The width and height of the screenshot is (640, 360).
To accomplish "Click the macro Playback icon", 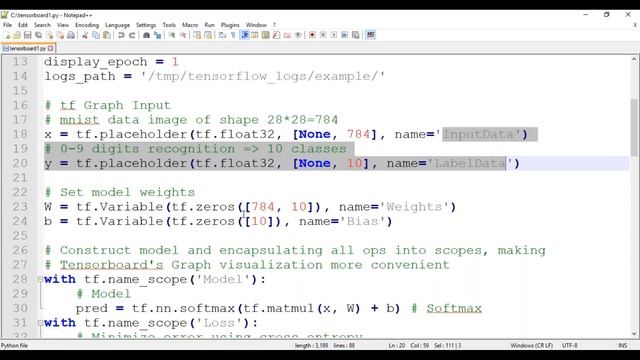I will tap(334, 35).
